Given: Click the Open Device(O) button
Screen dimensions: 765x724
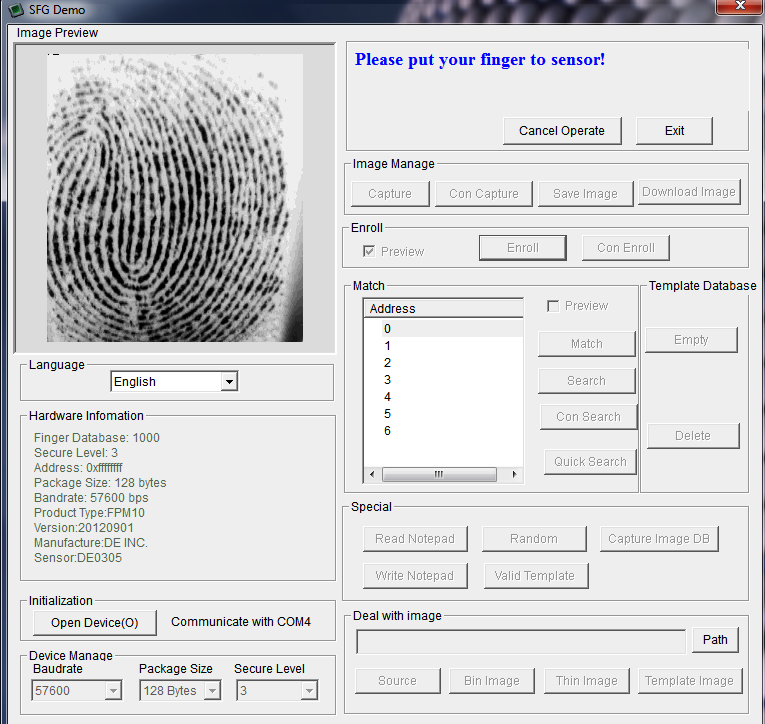Looking at the screenshot, I should pyautogui.click(x=95, y=623).
